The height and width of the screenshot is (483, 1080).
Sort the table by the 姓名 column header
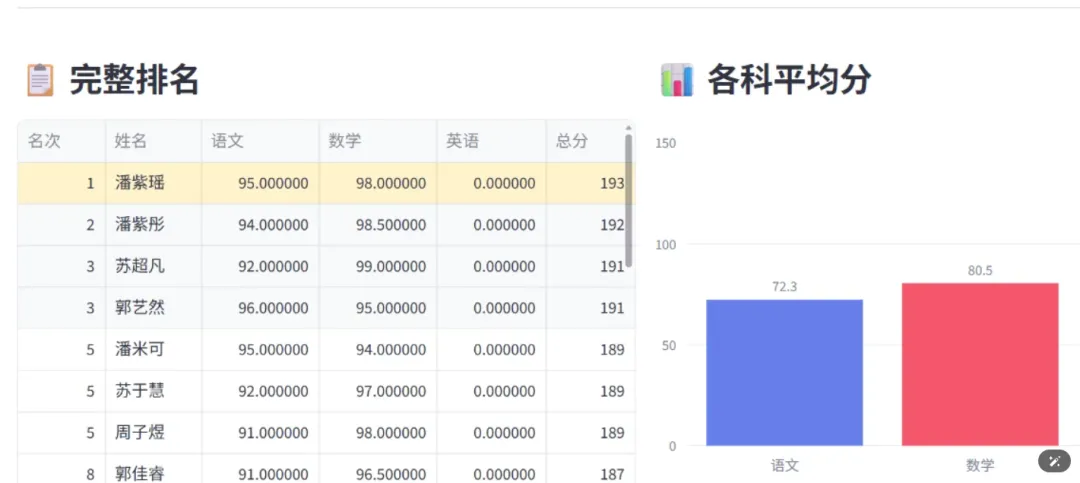pos(154,141)
